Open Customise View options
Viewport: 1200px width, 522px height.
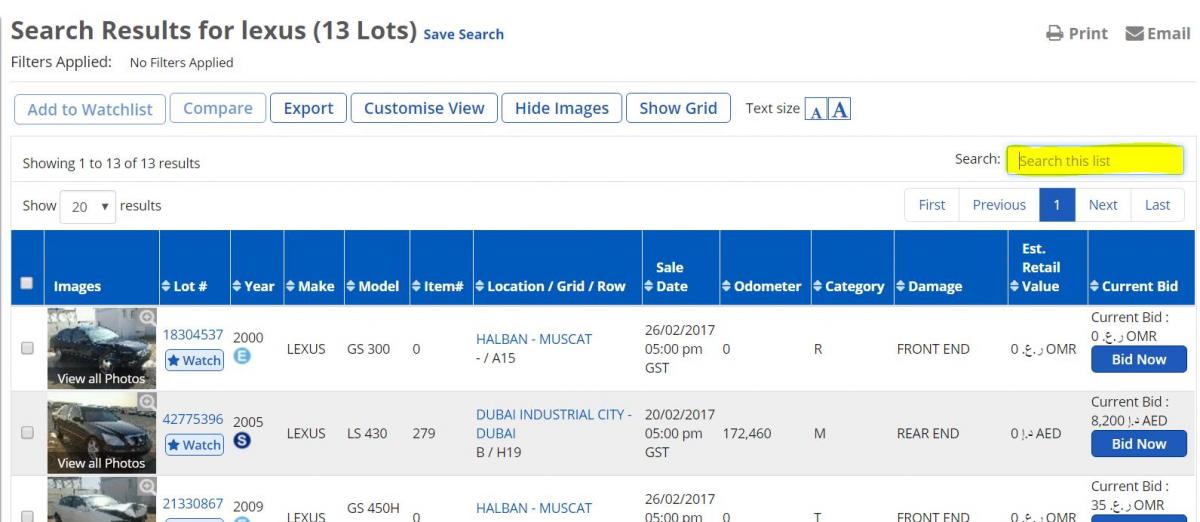pyautogui.click(x=424, y=109)
